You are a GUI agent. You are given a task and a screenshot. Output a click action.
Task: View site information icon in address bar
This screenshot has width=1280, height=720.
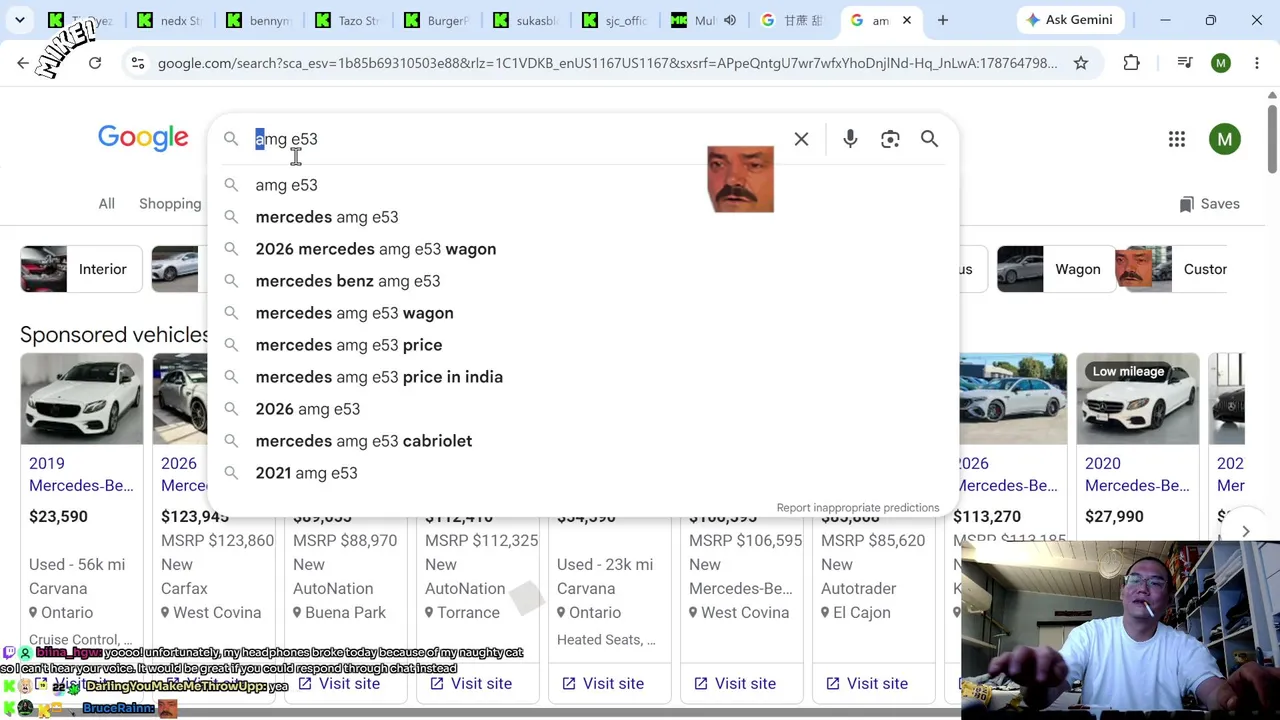[x=137, y=63]
